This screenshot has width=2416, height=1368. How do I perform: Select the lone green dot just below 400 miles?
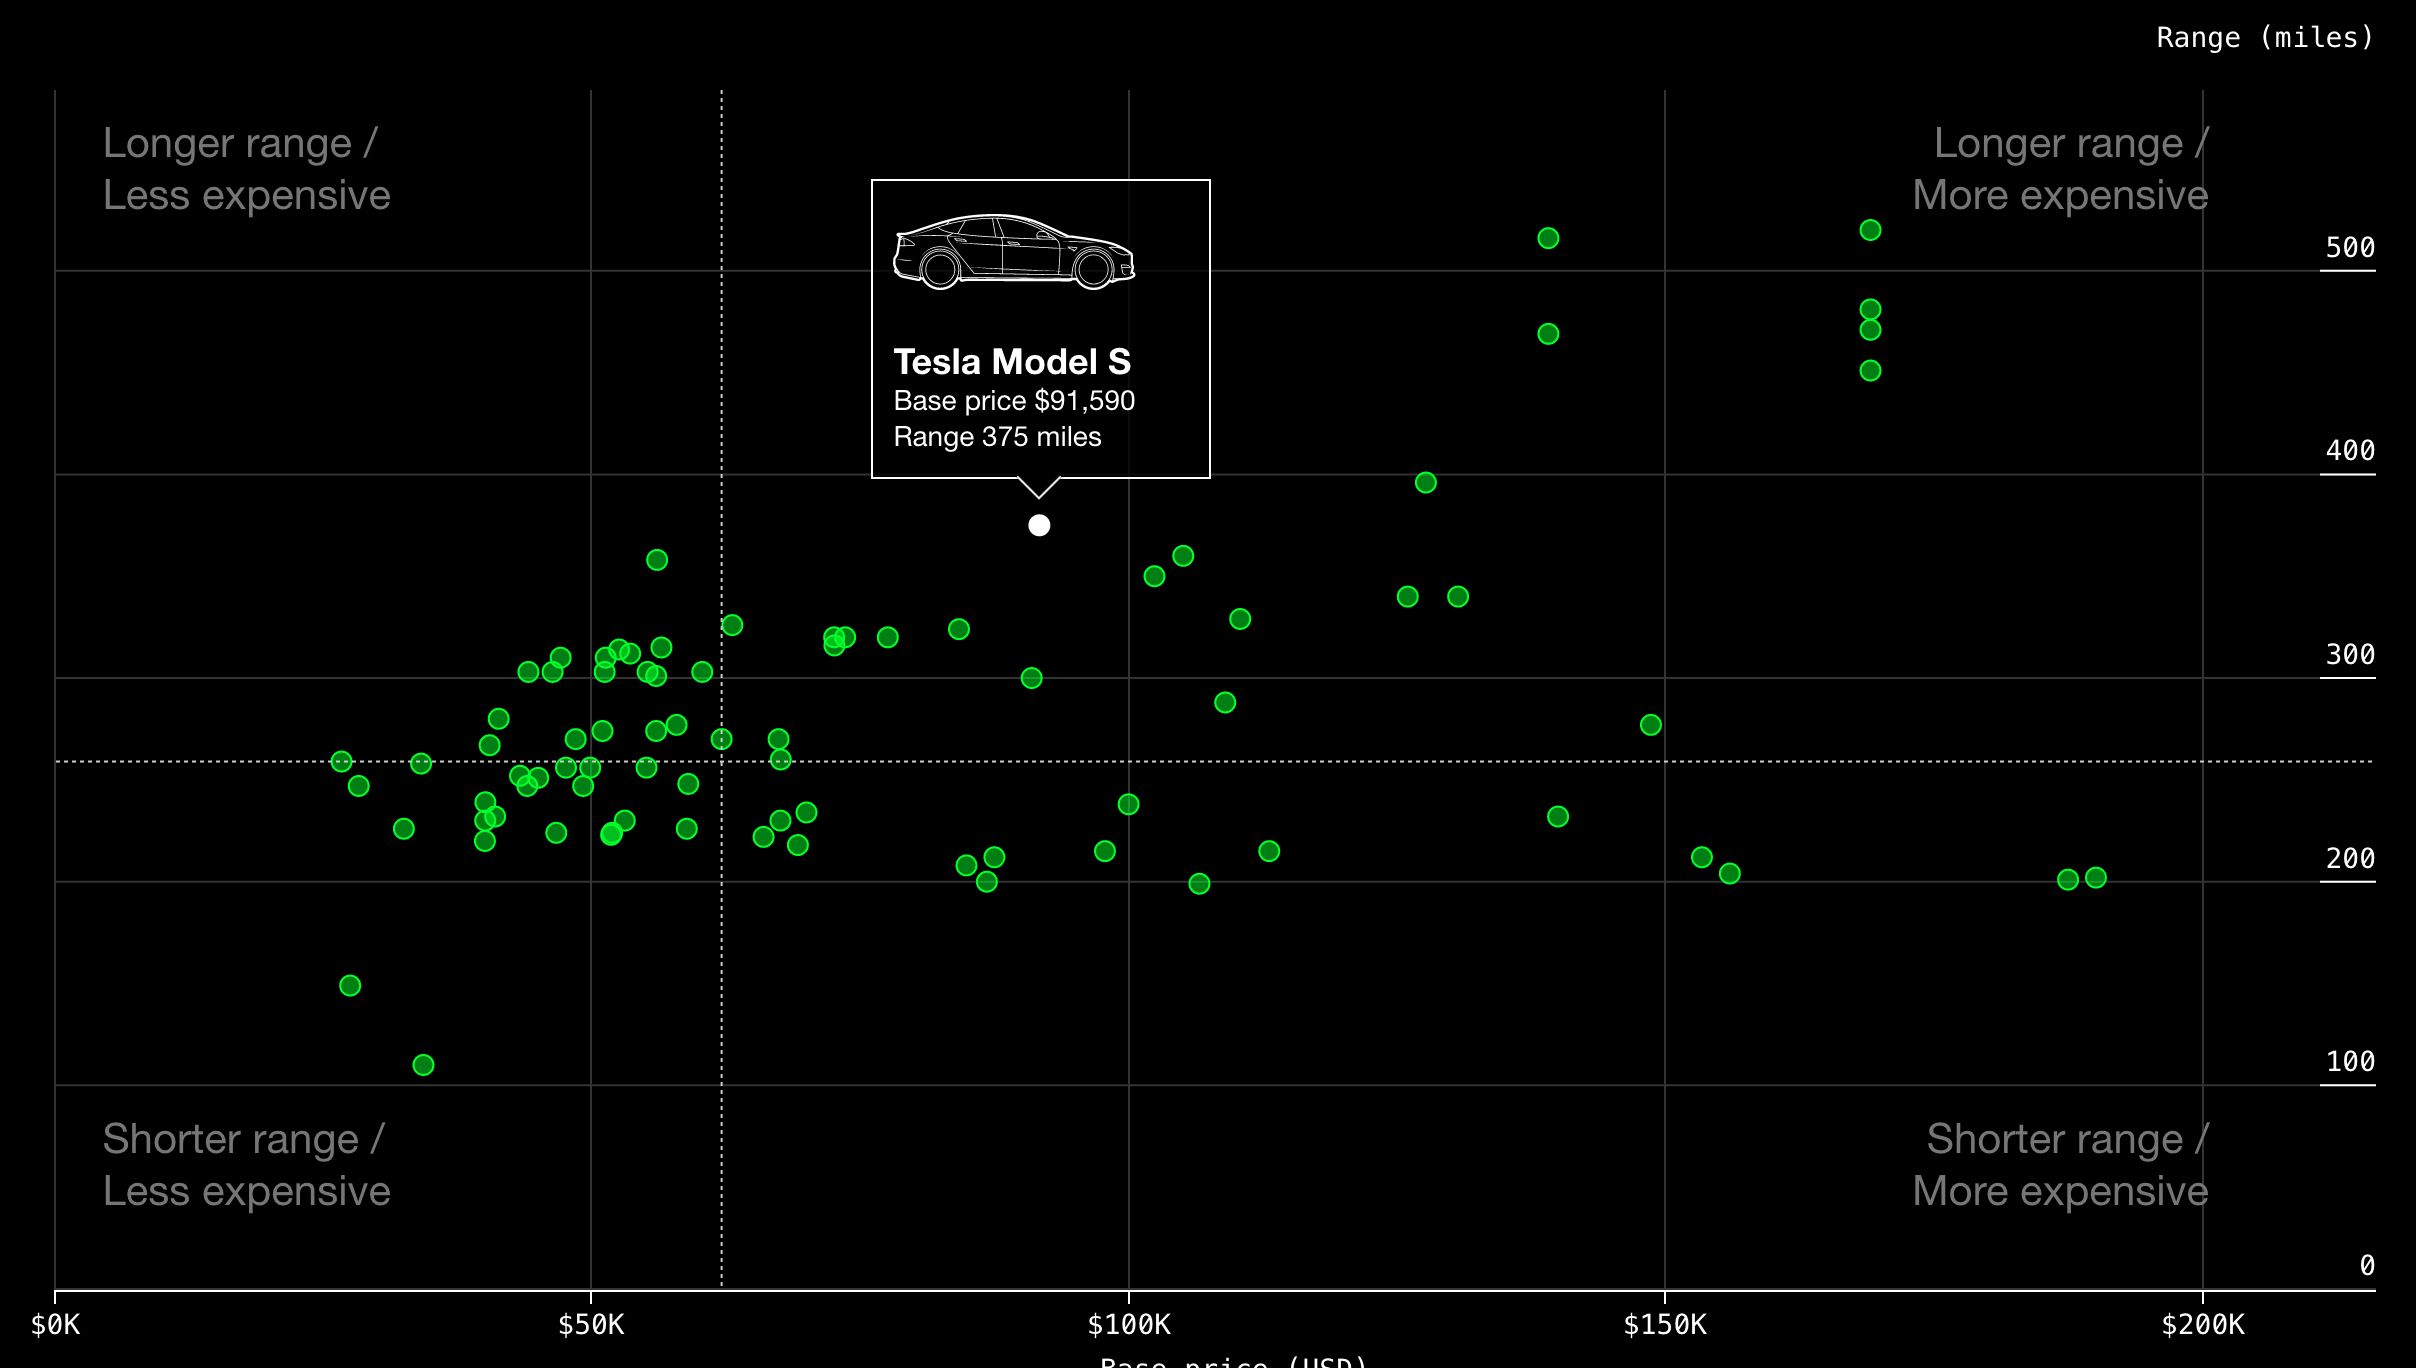click(1426, 483)
